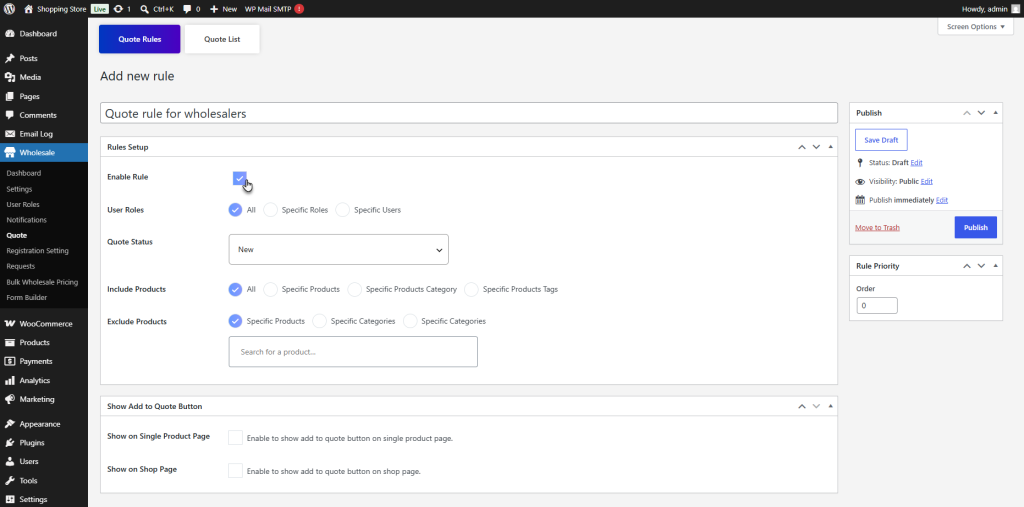Collapse Show Add to Quote Button panel
The image size is (1024, 507).
[x=831, y=406]
